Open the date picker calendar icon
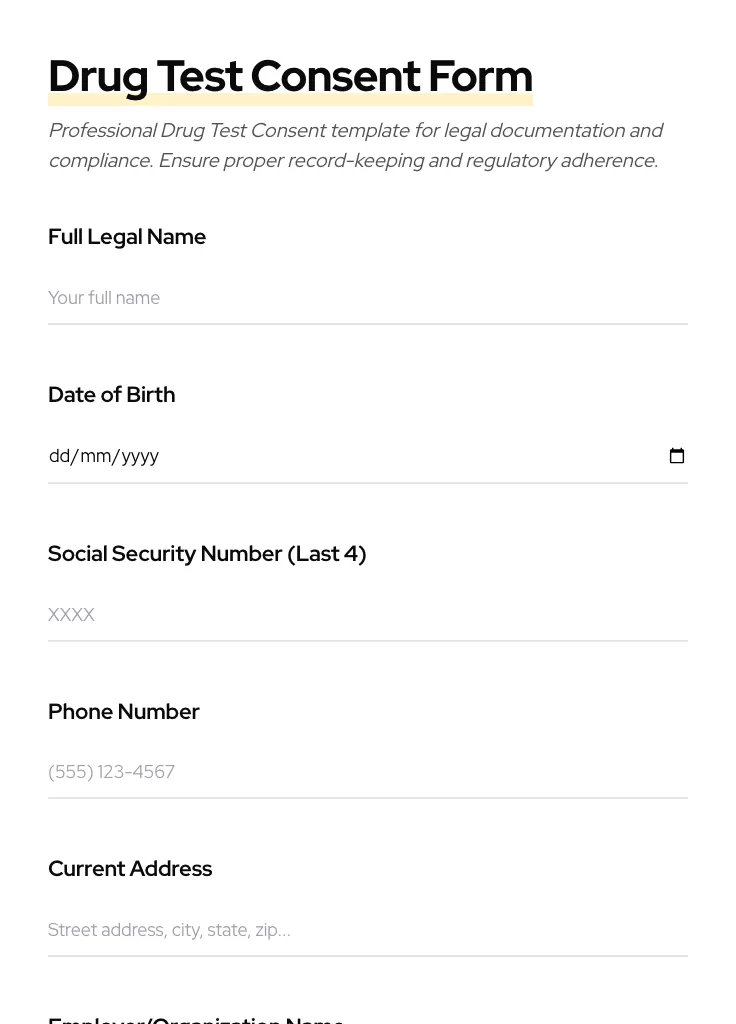This screenshot has width=736, height=1024. click(x=677, y=456)
